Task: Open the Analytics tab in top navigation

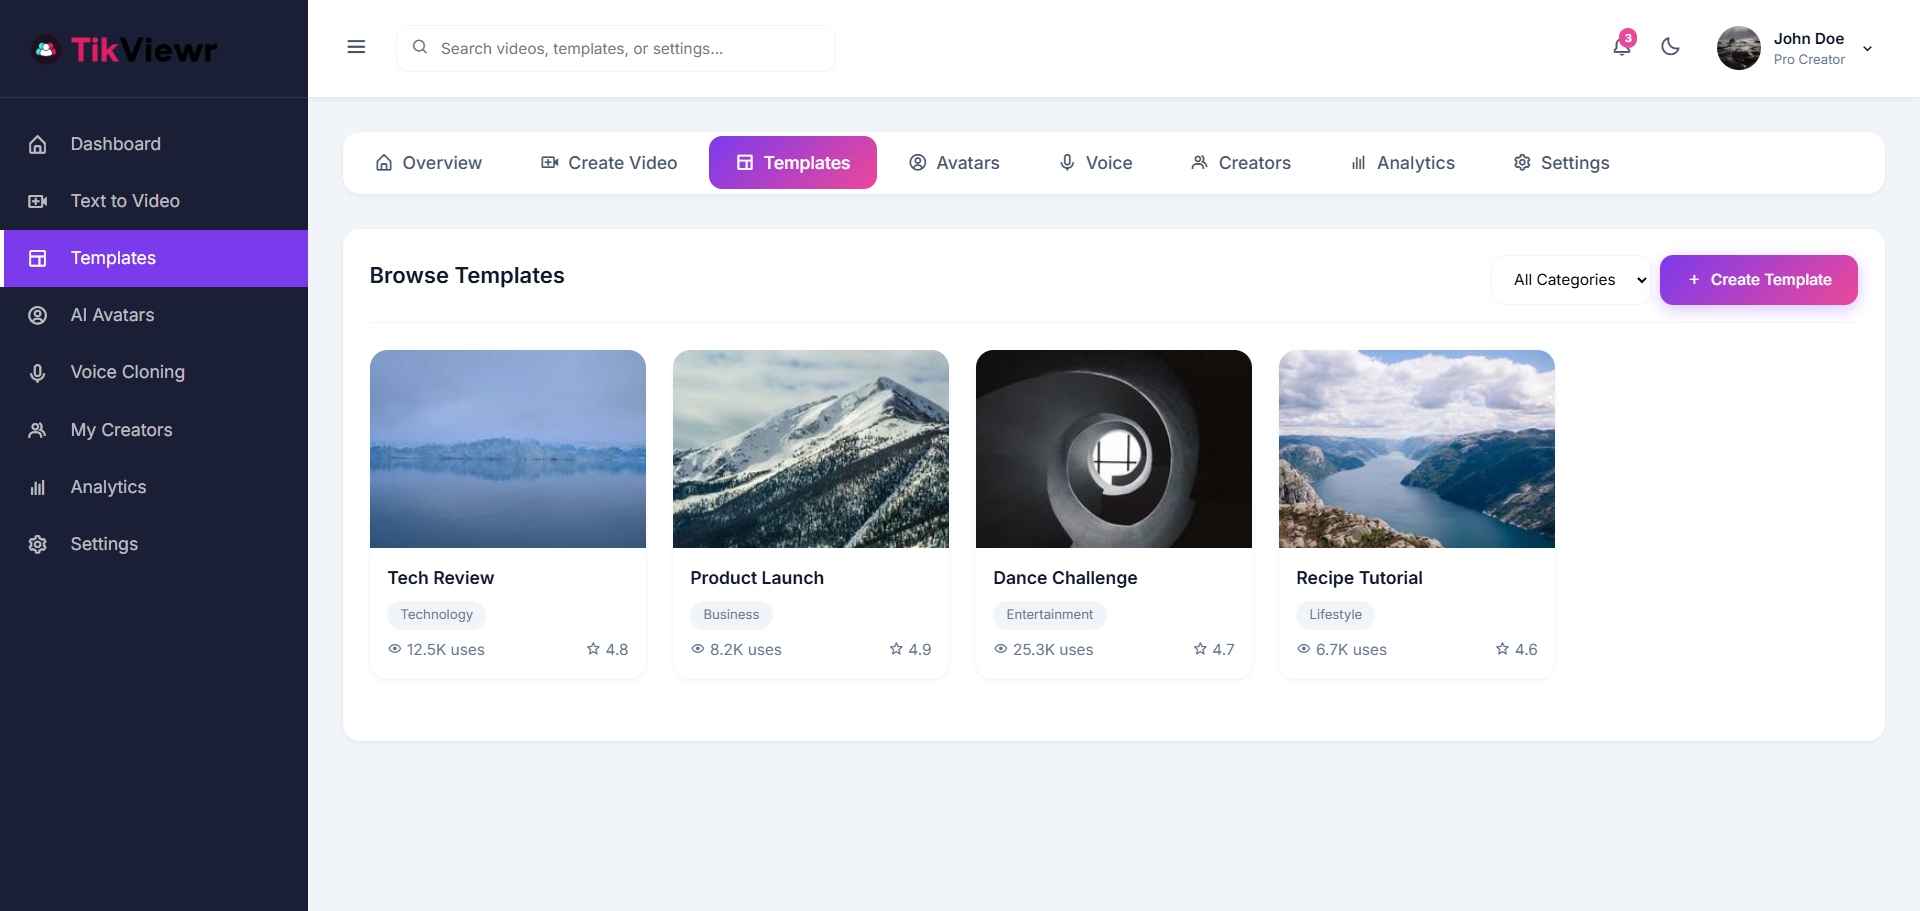Action: coord(1402,163)
